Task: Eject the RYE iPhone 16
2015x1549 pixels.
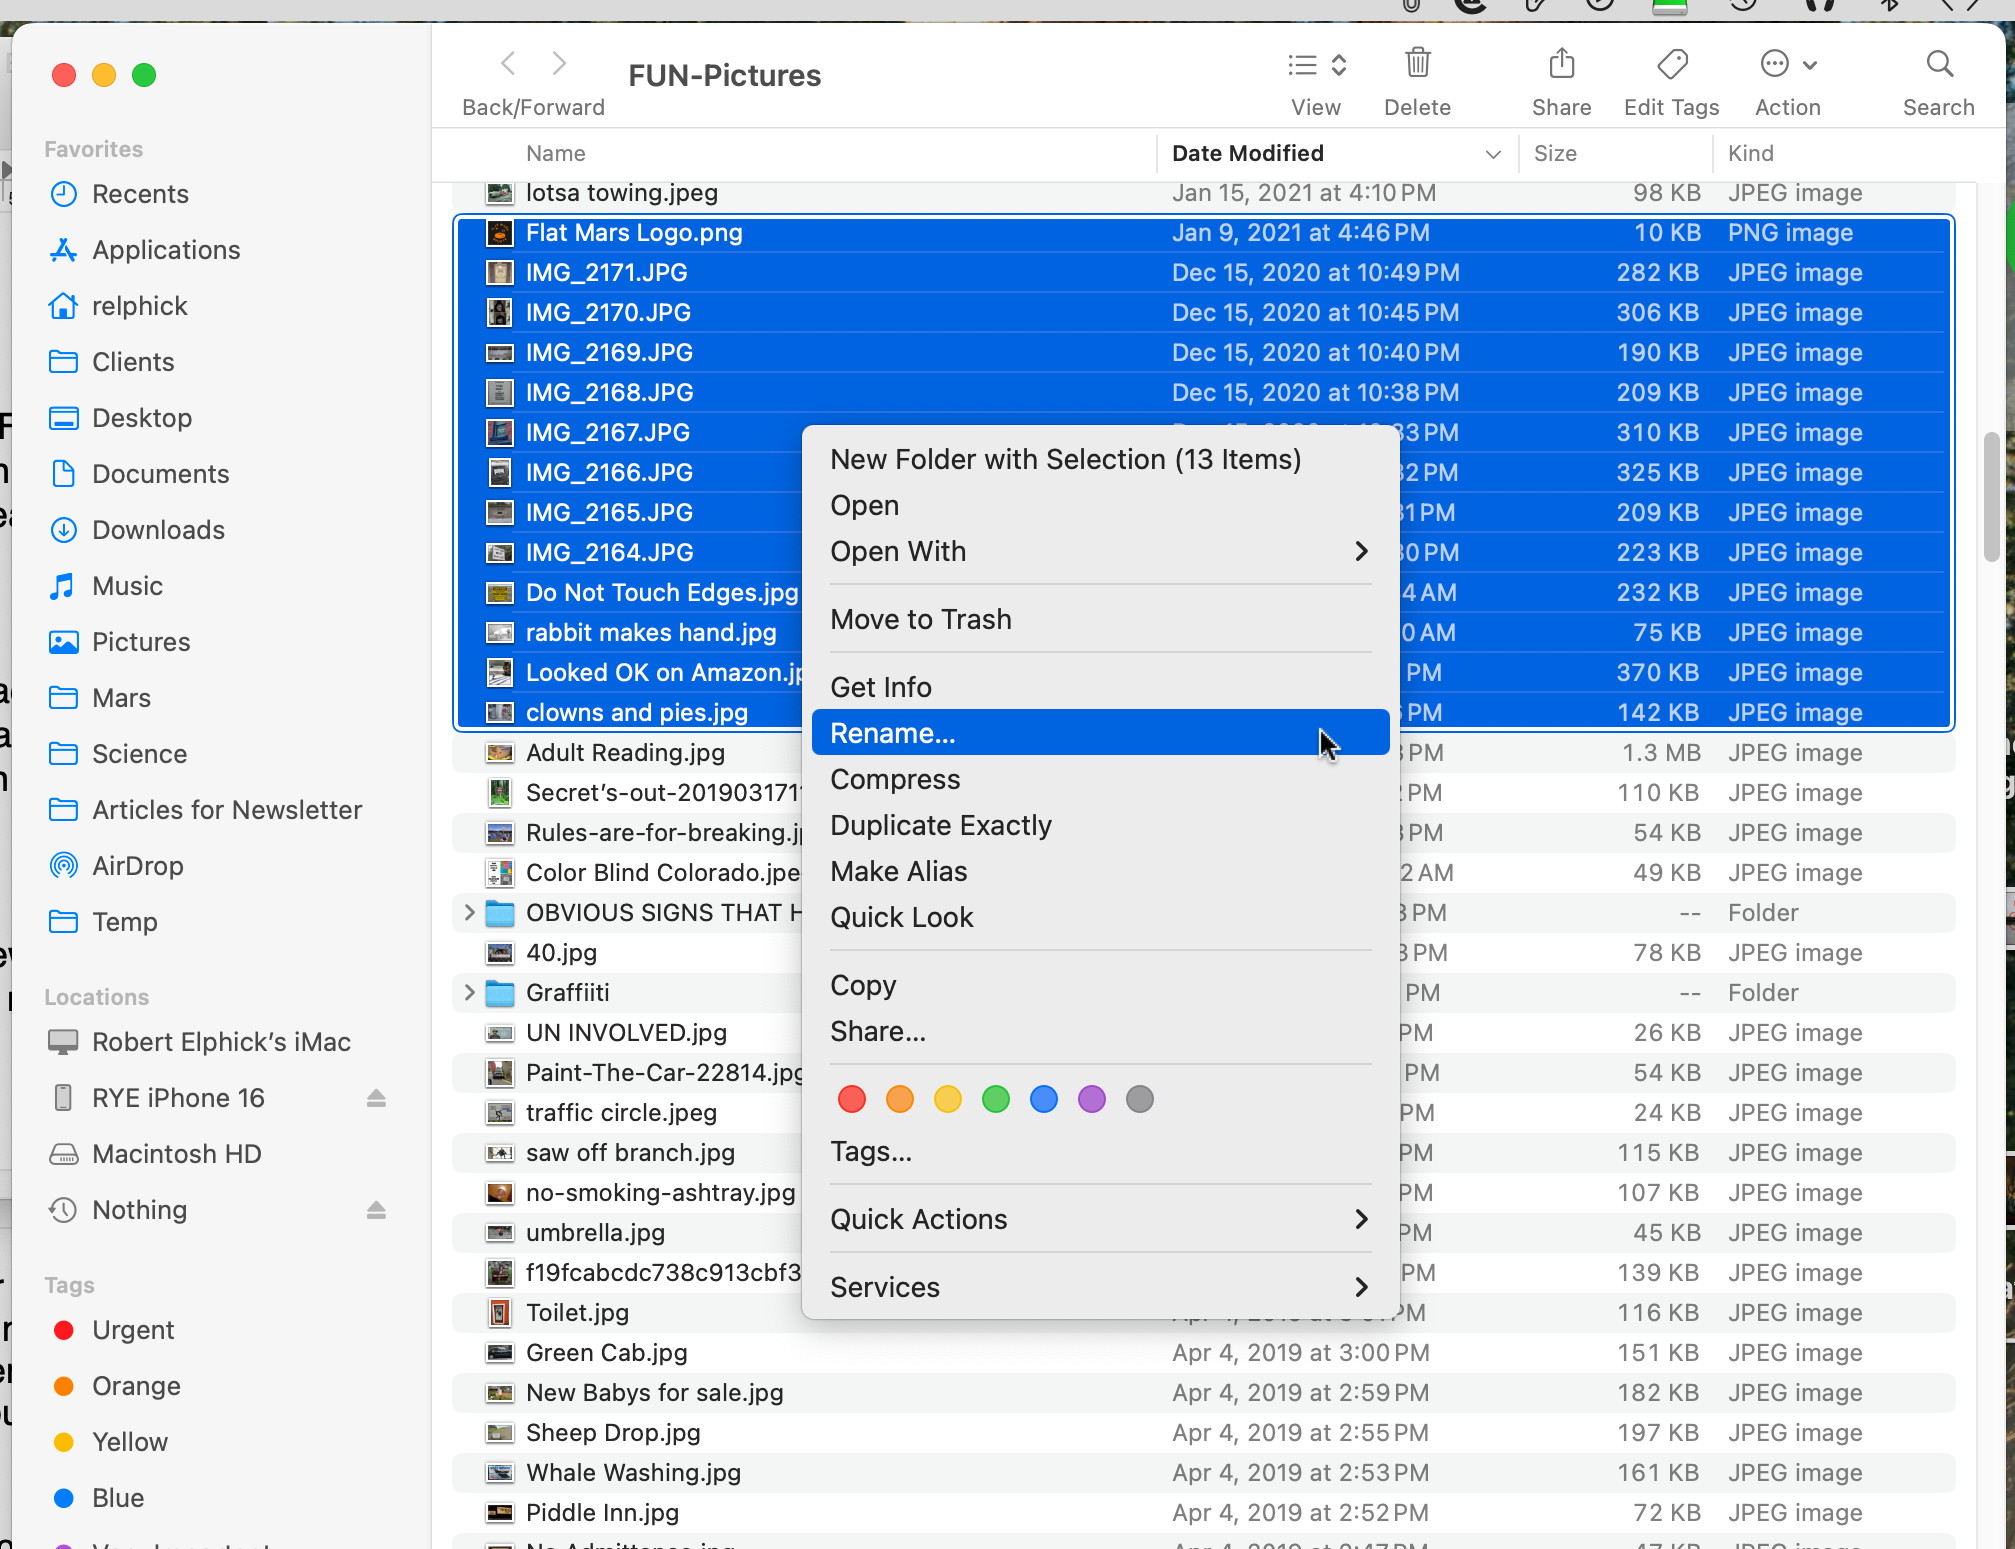Action: pyautogui.click(x=376, y=1097)
